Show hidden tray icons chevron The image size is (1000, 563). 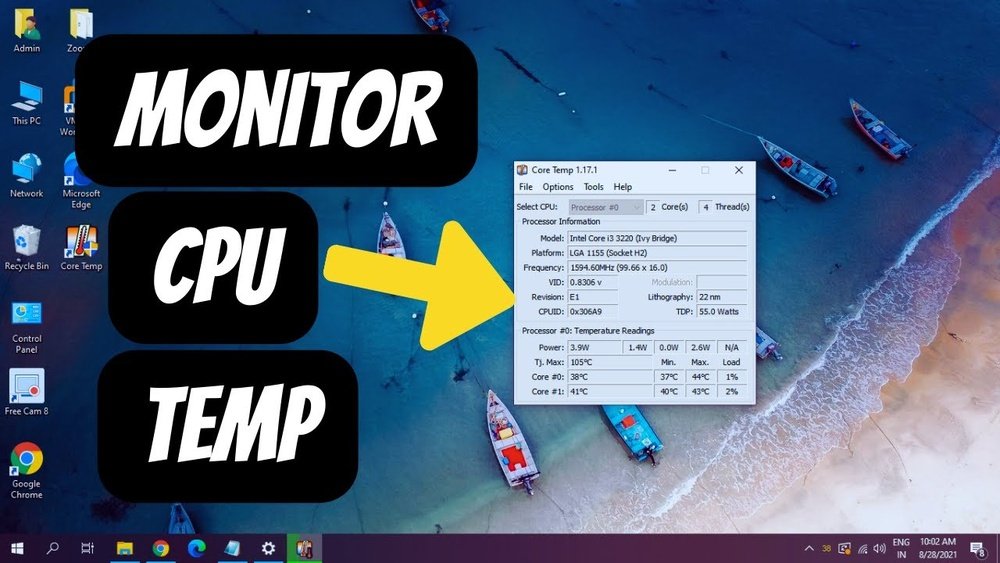[809, 548]
